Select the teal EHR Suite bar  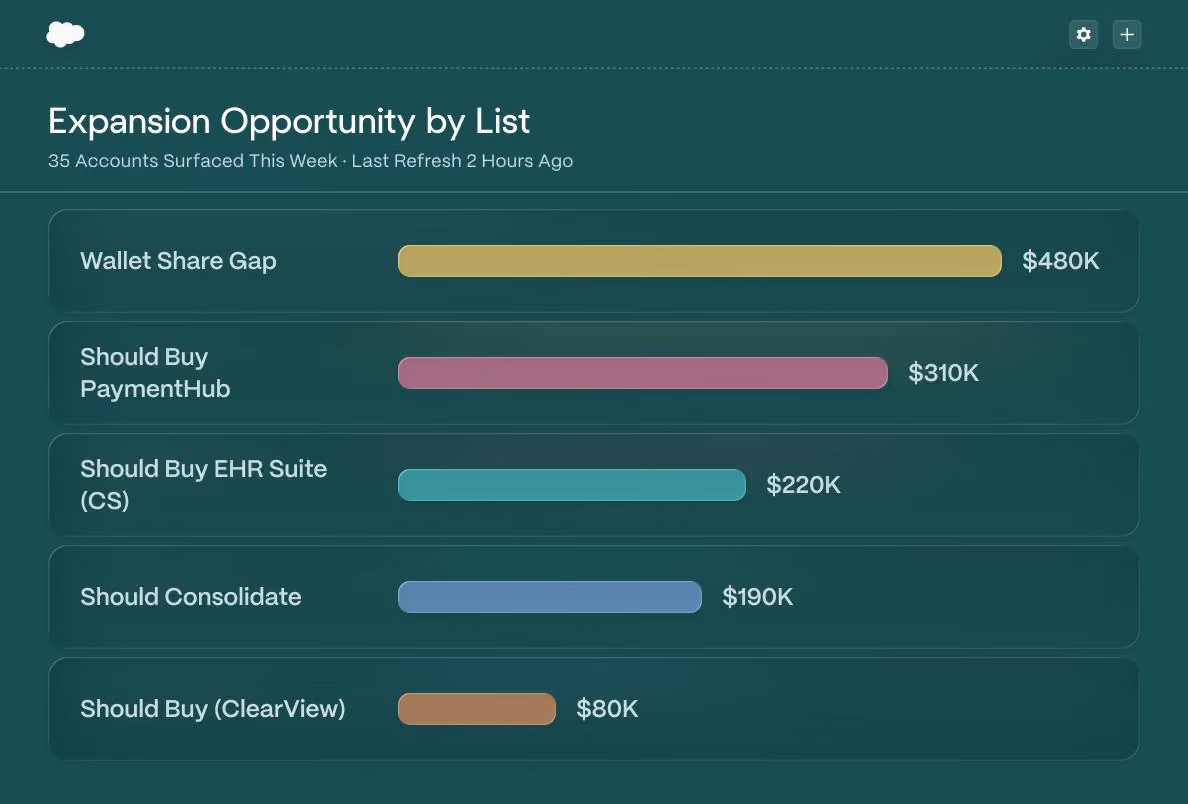[571, 485]
